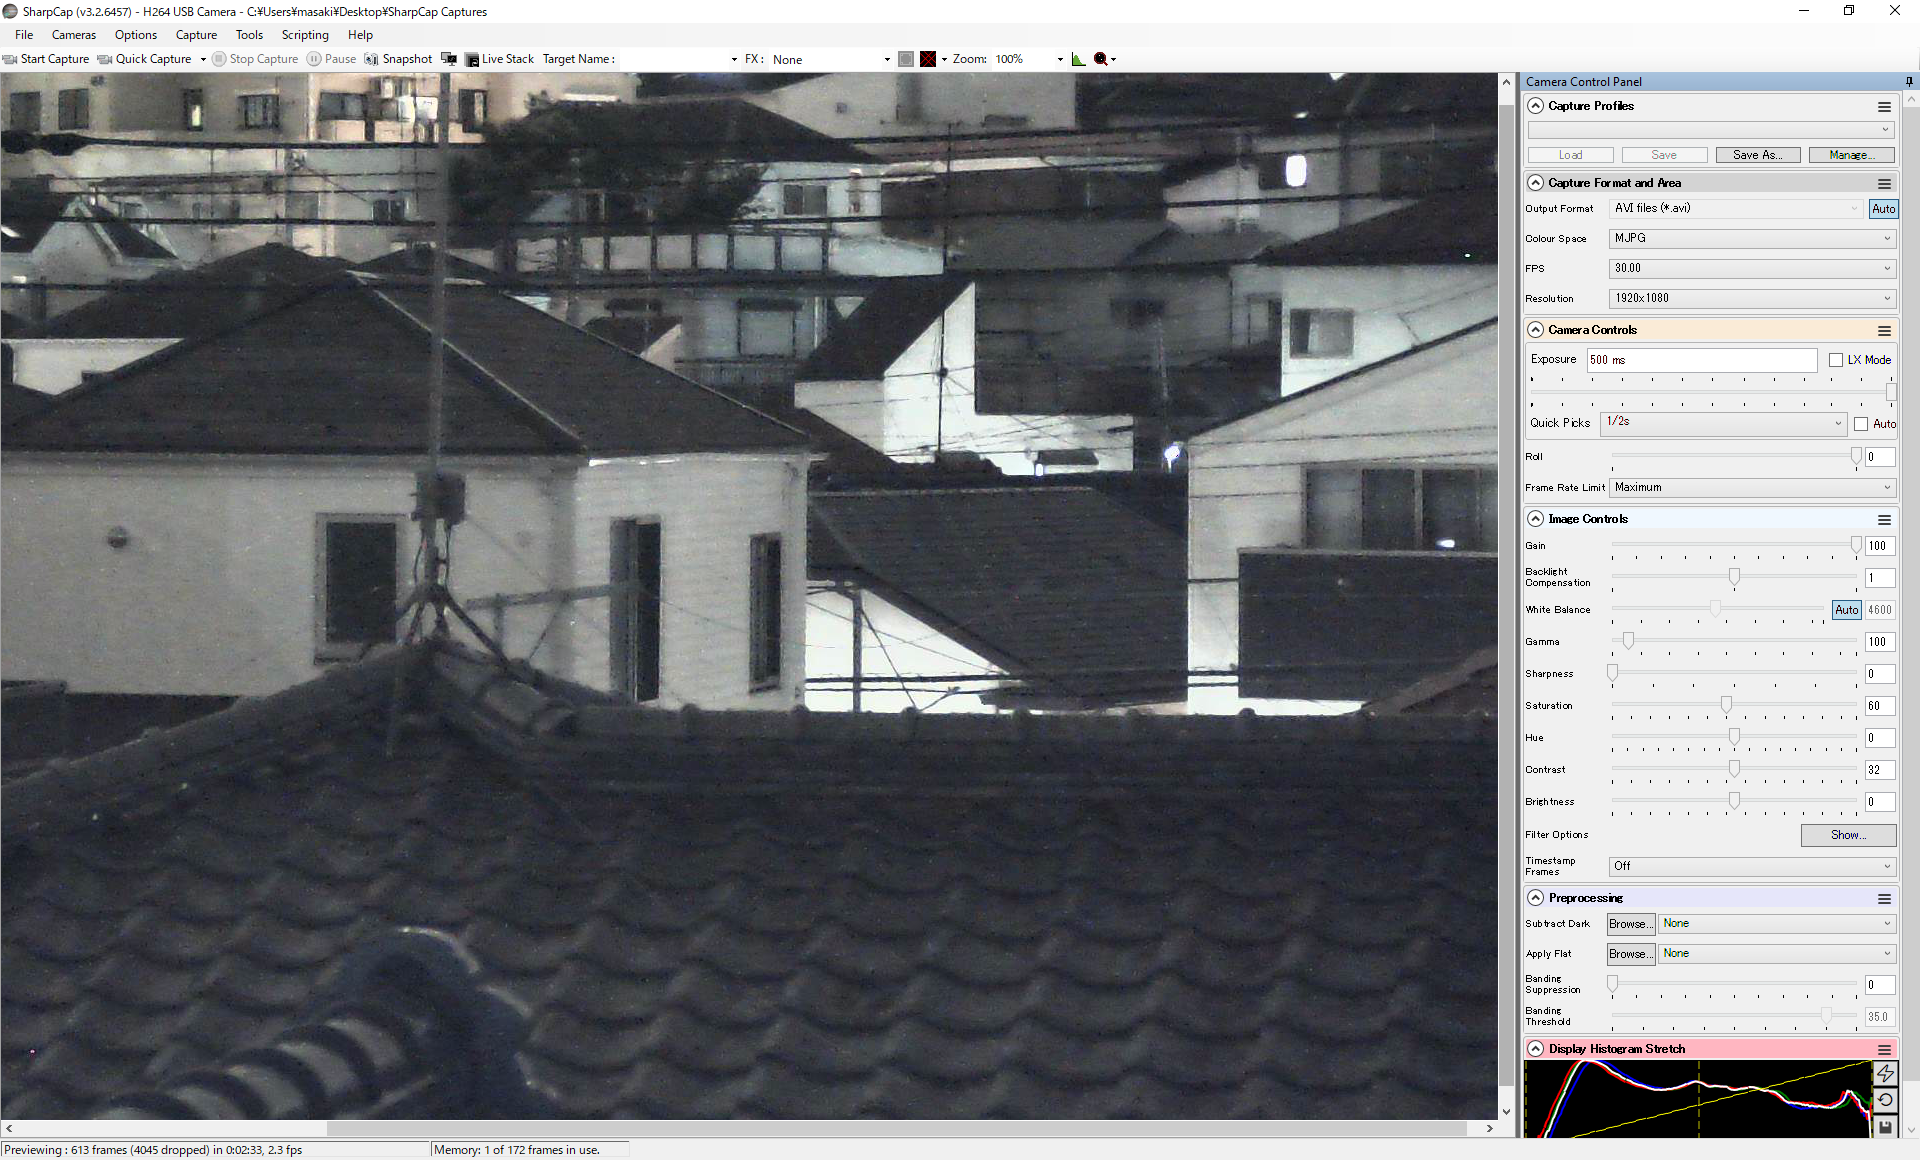
Task: Click the histogram stretch save disk icon
Action: (1885, 1127)
